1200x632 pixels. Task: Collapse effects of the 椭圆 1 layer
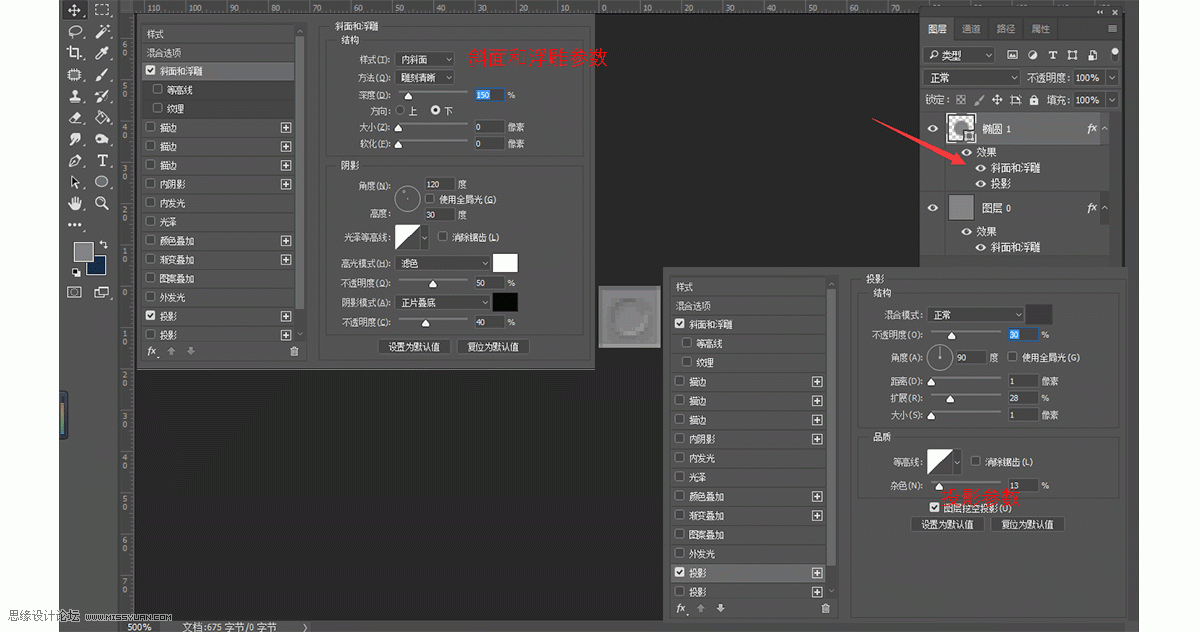click(x=1106, y=129)
